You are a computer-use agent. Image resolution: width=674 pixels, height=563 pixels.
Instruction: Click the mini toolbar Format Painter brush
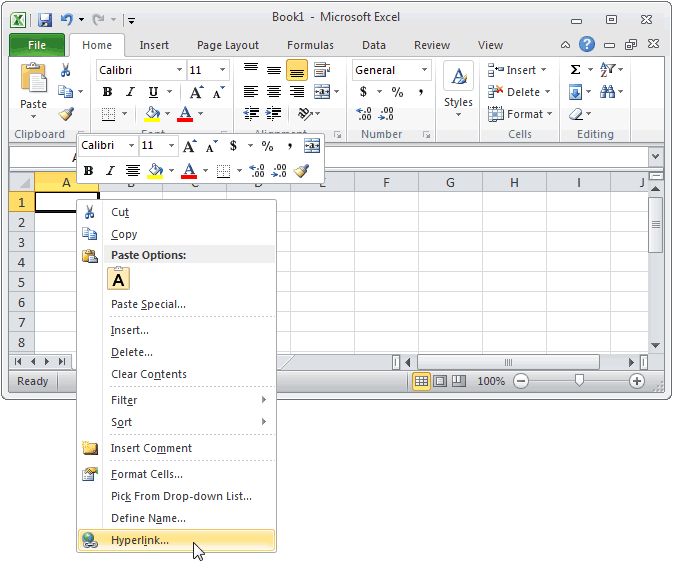pyautogui.click(x=301, y=171)
